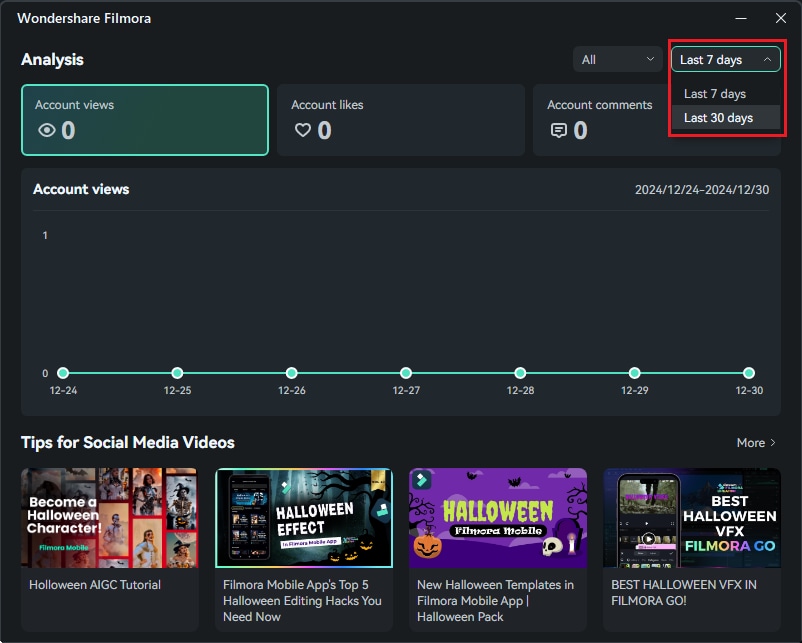
Task: Click New Halloween Templates in Filmora title
Action: [x=495, y=601]
